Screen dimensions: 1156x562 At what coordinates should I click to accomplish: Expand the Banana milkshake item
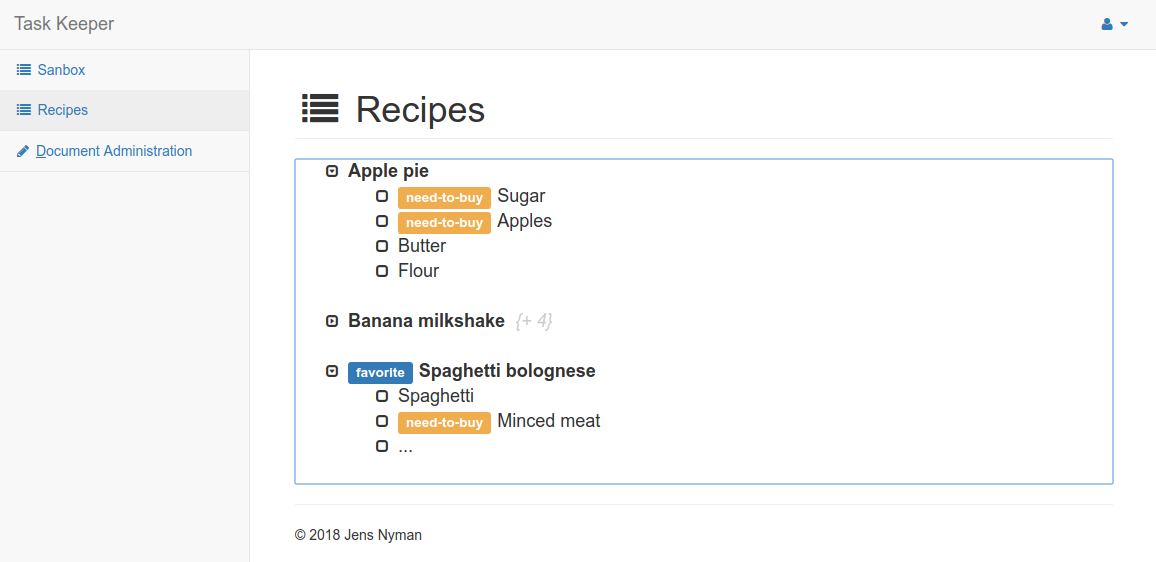click(332, 321)
